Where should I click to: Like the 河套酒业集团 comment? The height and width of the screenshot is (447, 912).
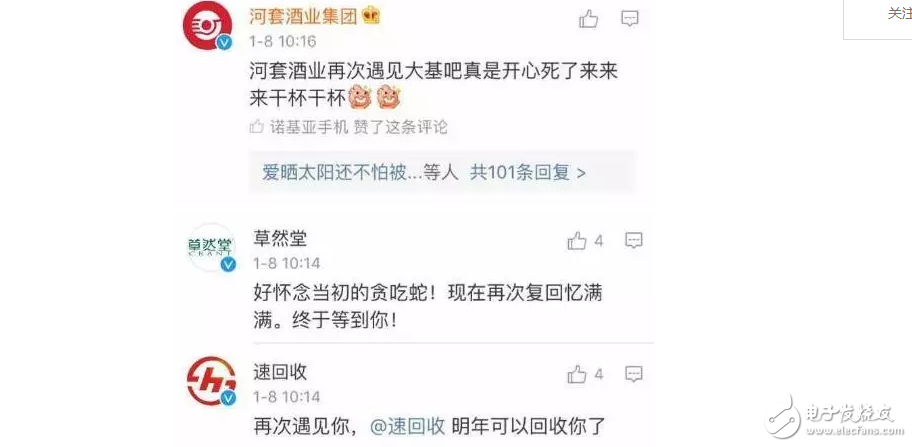click(589, 20)
